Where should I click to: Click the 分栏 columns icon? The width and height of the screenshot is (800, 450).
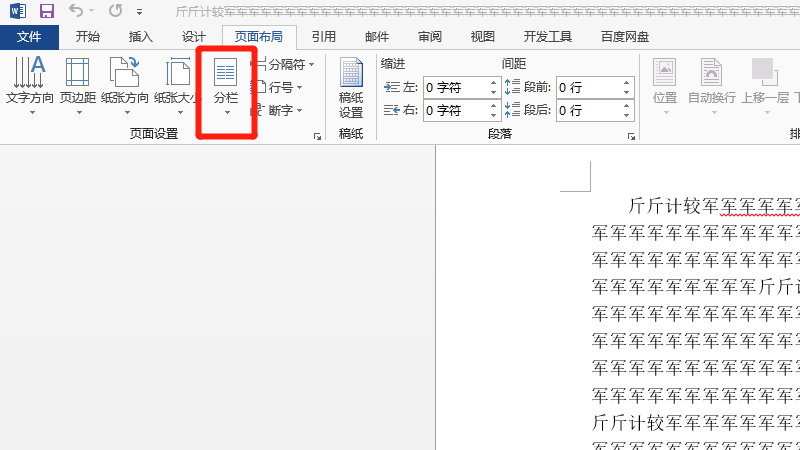coord(226,75)
